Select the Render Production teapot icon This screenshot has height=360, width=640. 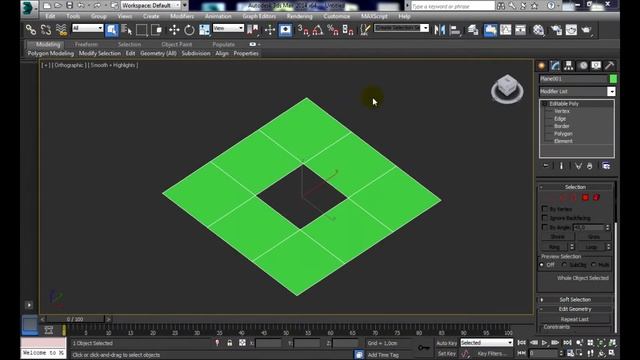click(587, 30)
